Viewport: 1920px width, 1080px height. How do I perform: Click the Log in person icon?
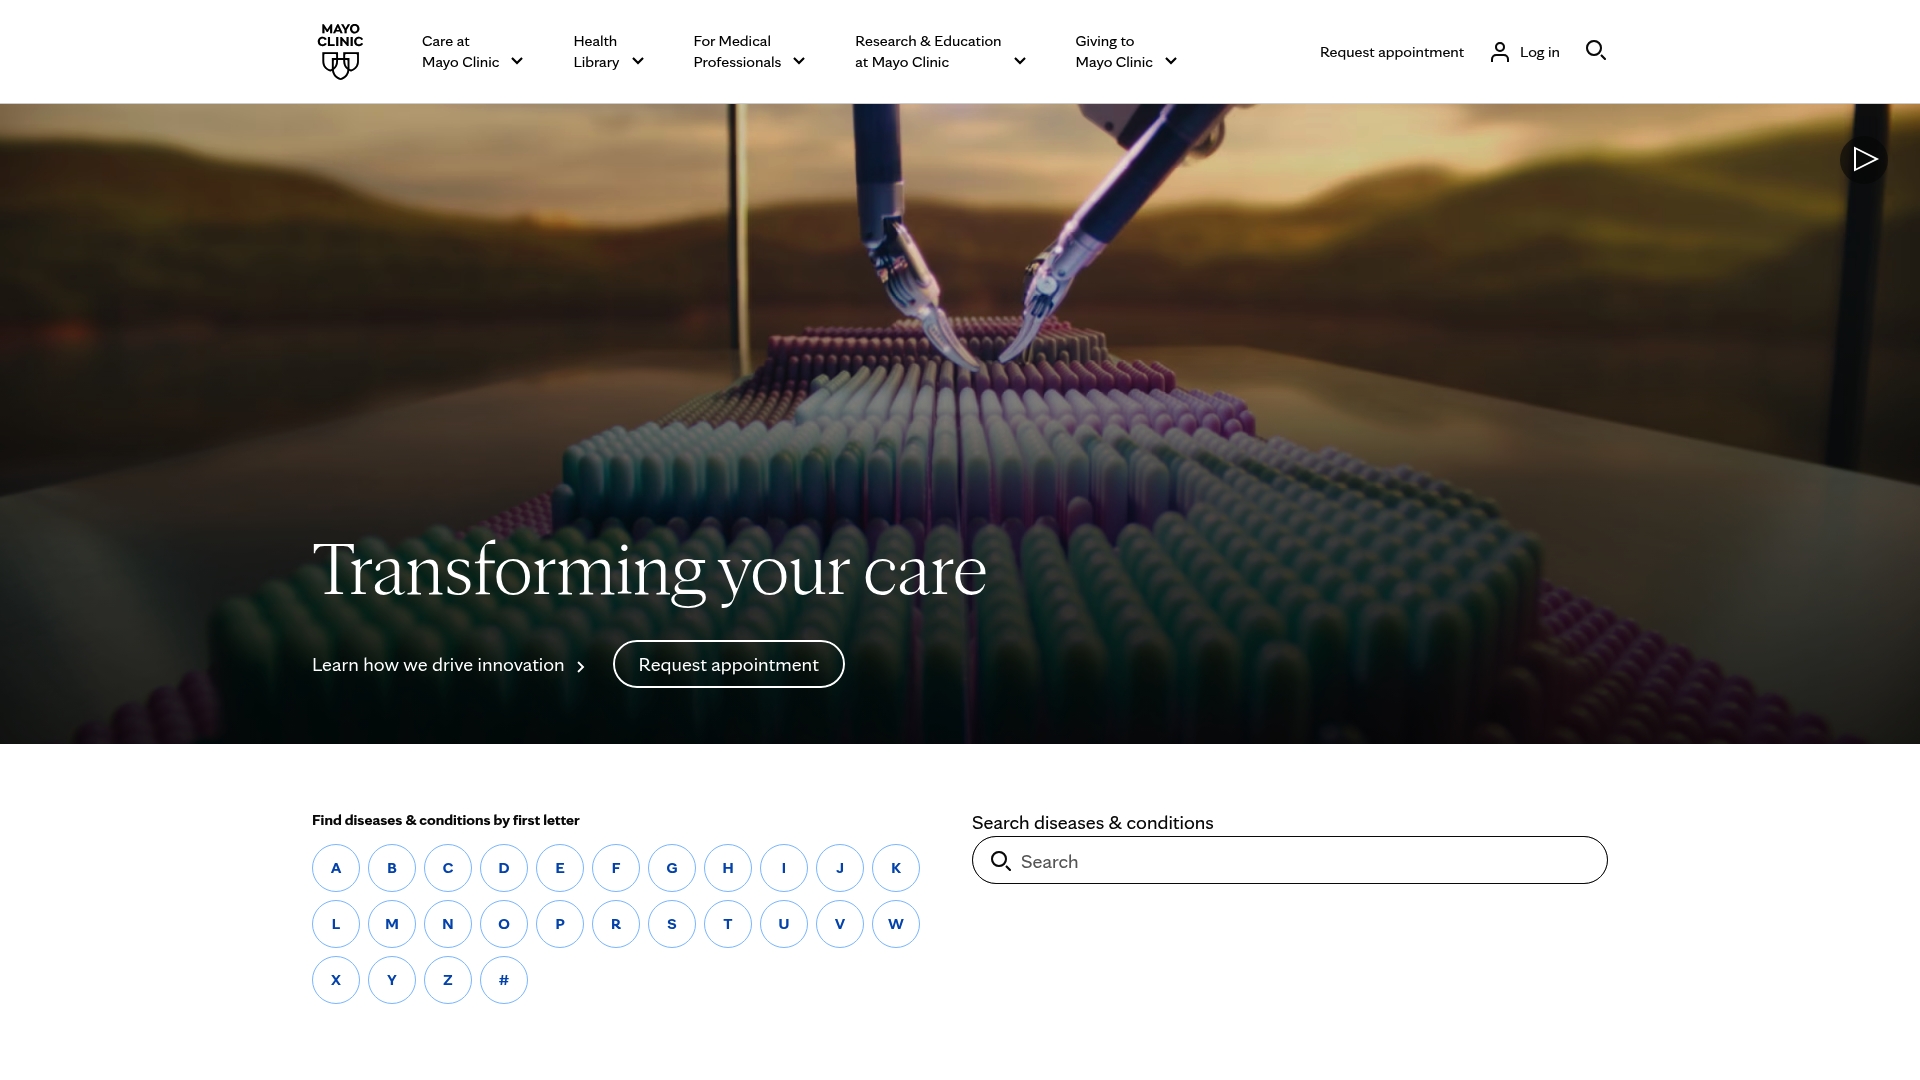point(1499,51)
